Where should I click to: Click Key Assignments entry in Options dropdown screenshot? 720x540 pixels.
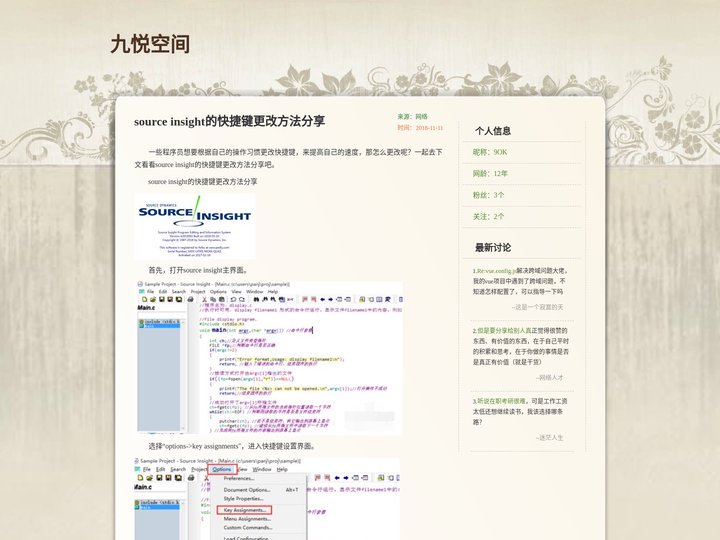(244, 510)
